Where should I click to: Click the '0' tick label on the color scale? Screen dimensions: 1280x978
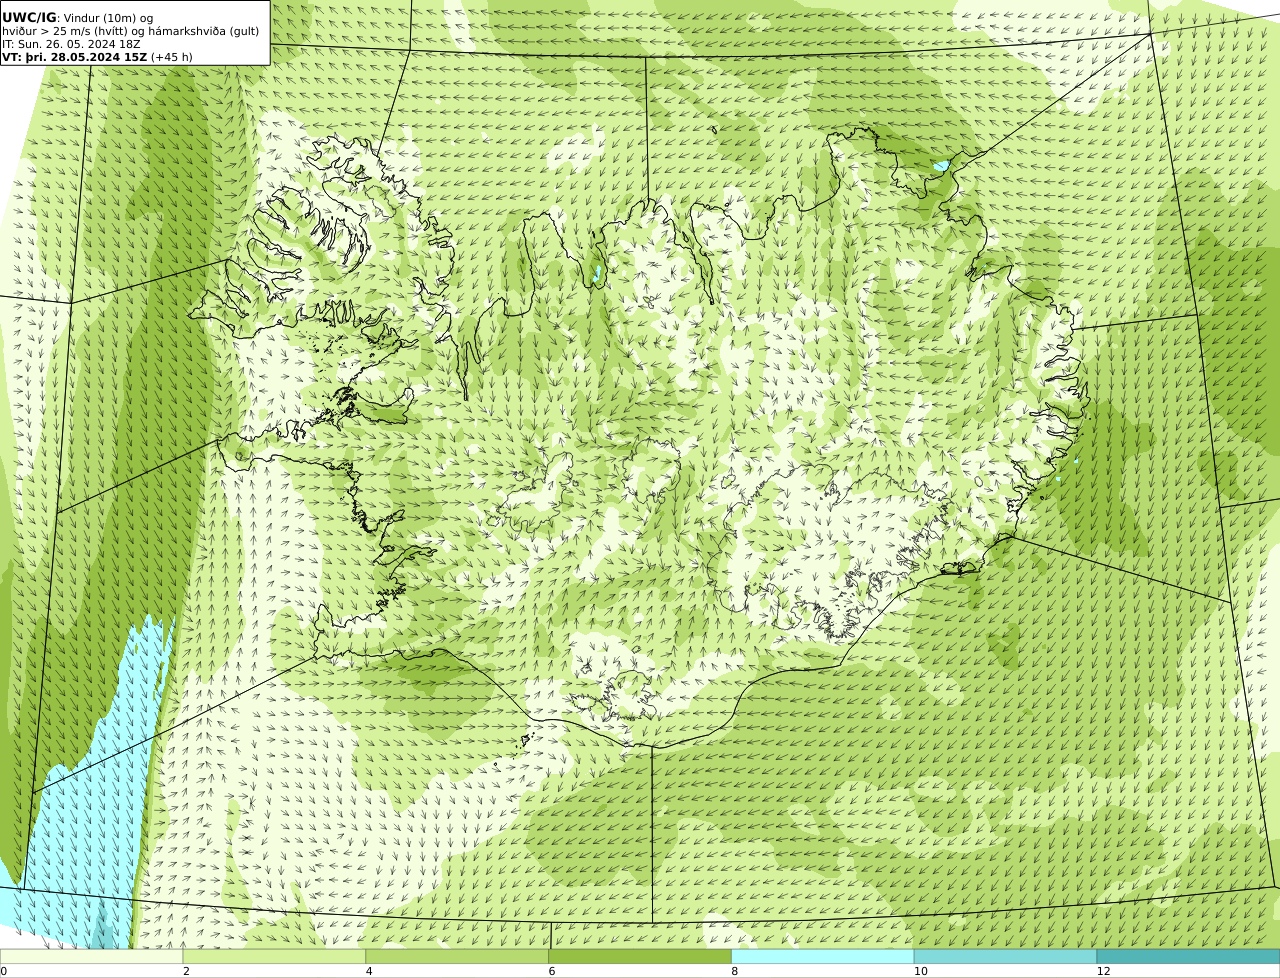click(x=3, y=971)
